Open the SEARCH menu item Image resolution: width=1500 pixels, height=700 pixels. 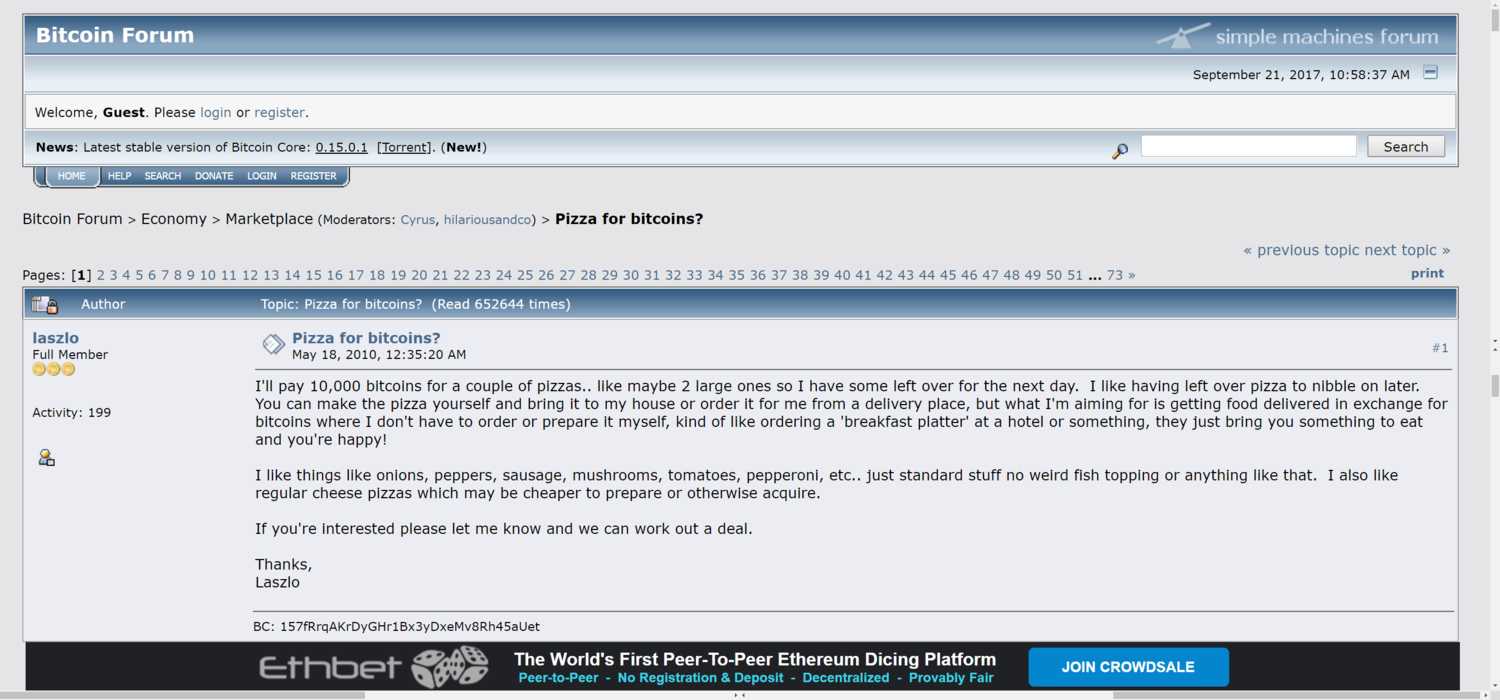click(162, 176)
